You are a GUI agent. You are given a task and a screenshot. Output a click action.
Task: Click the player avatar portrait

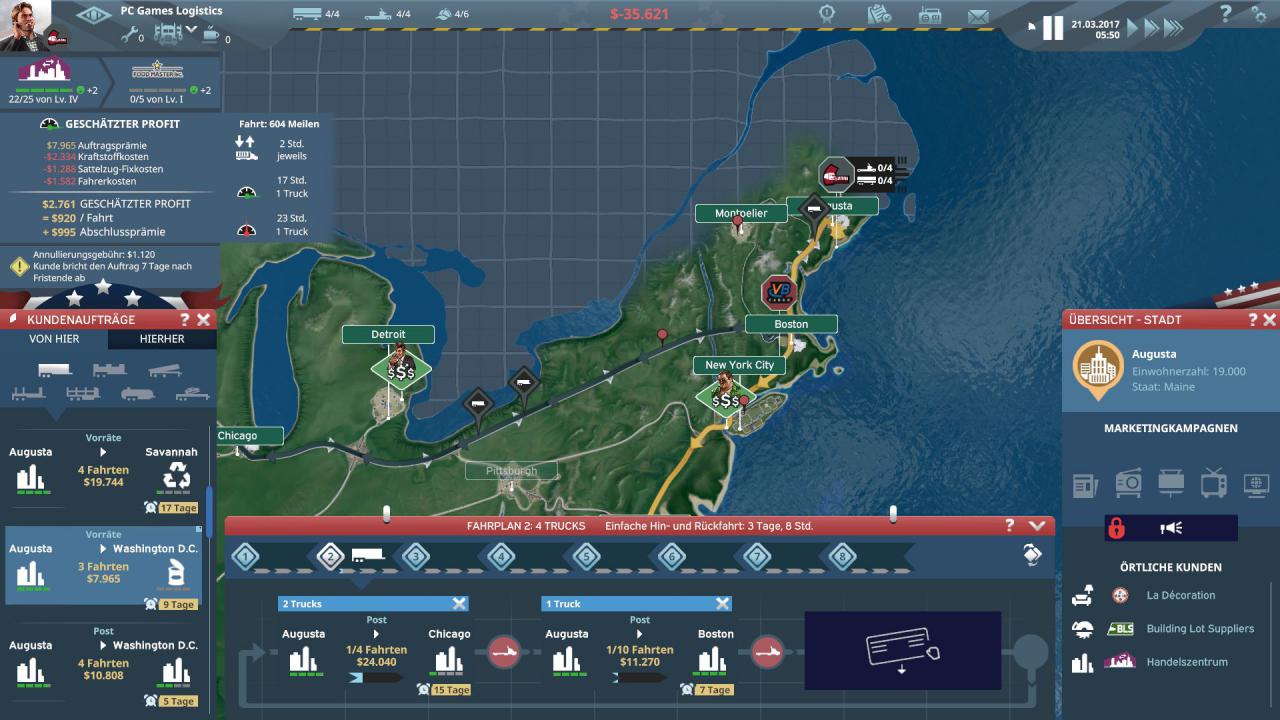point(26,26)
